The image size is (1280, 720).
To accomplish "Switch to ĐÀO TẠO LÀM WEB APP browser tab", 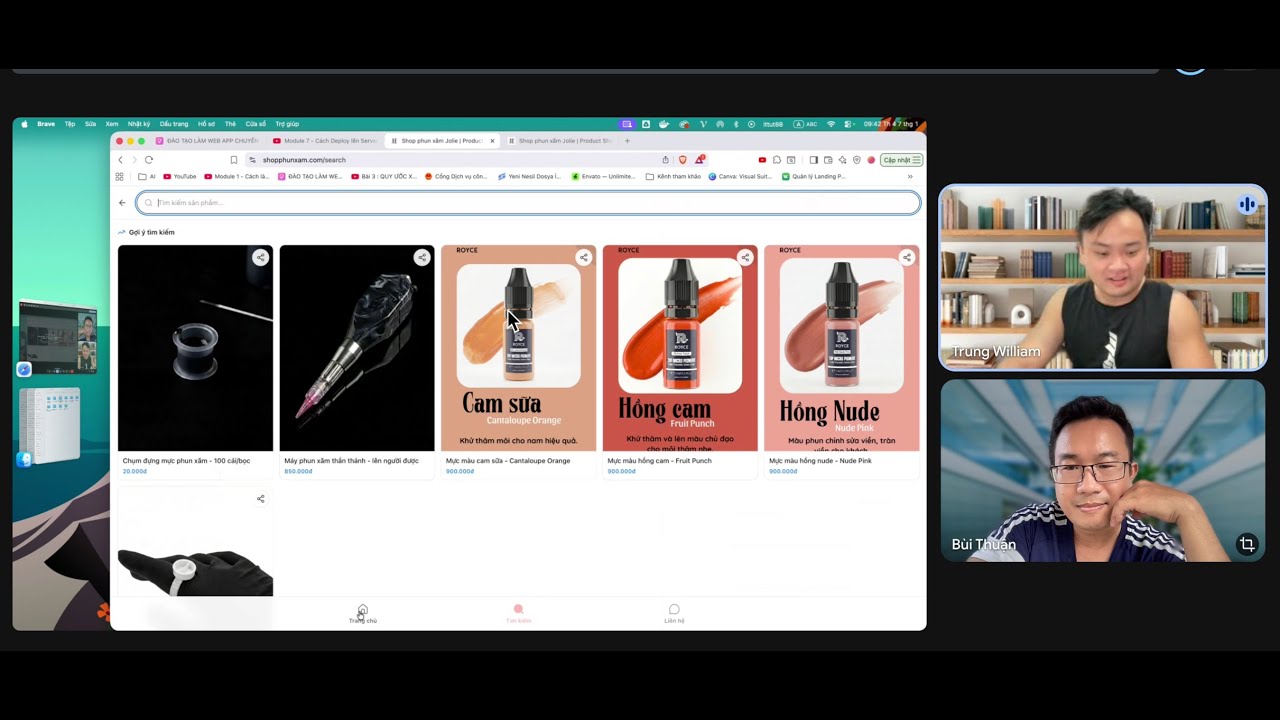I will pos(207,141).
